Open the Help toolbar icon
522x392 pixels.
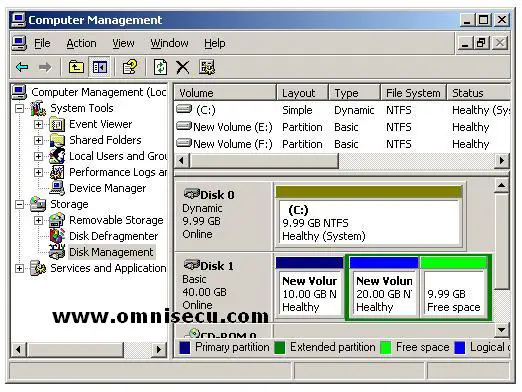130,67
